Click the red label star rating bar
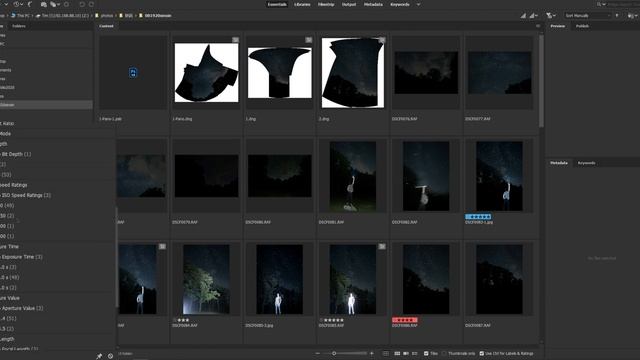This screenshot has height=360, width=640. point(404,320)
